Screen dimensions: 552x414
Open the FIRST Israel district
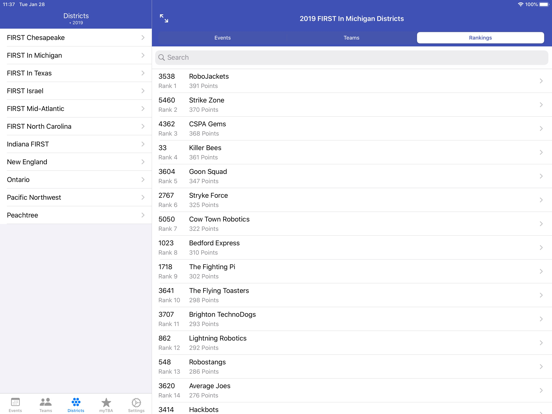click(76, 91)
